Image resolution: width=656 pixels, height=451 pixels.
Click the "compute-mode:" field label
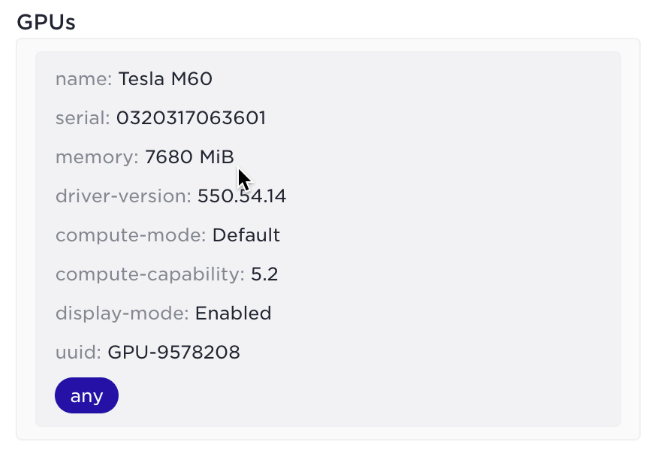point(131,235)
